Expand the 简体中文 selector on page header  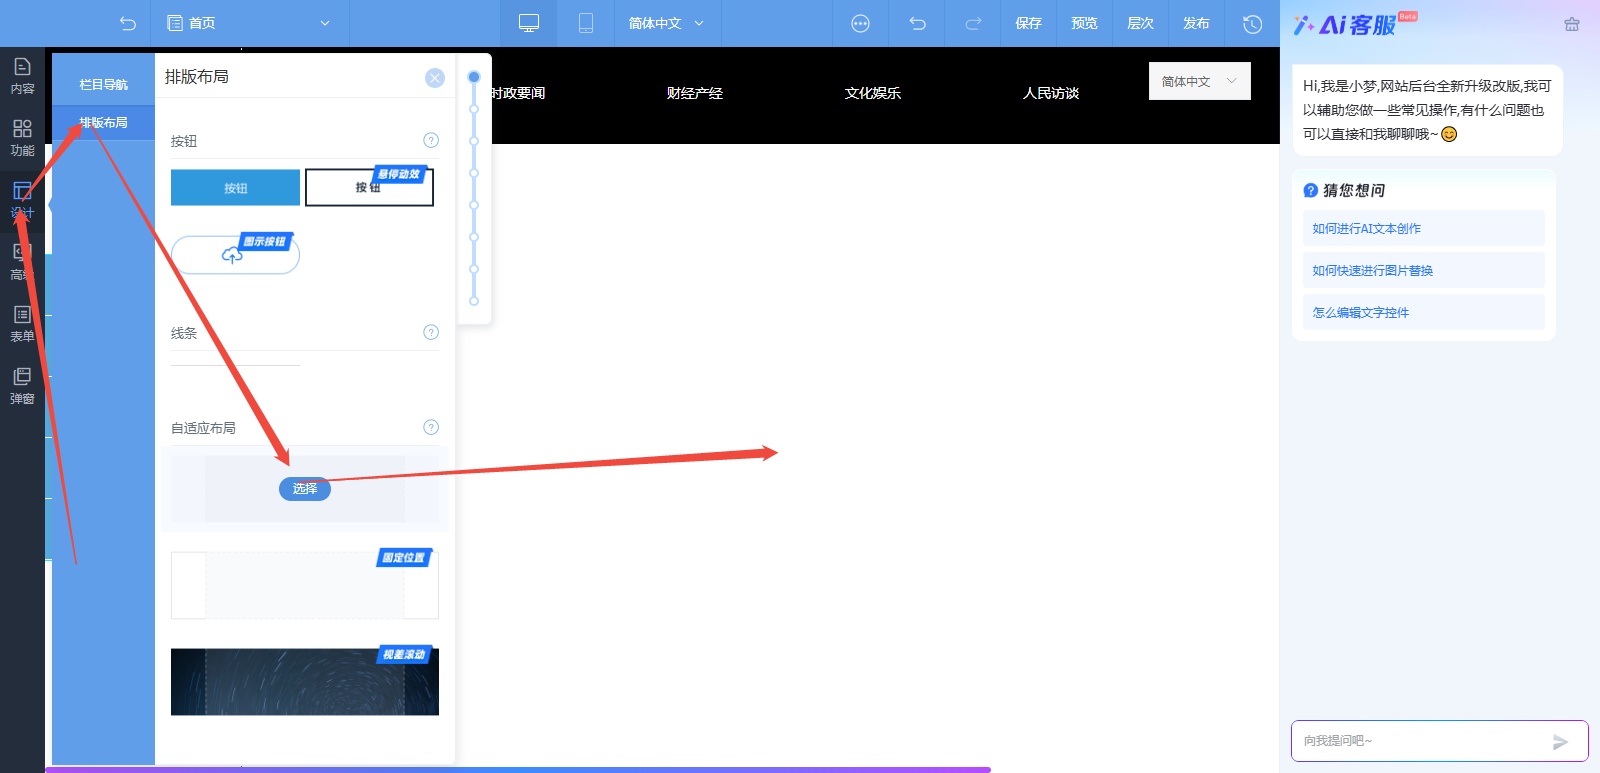(1199, 81)
